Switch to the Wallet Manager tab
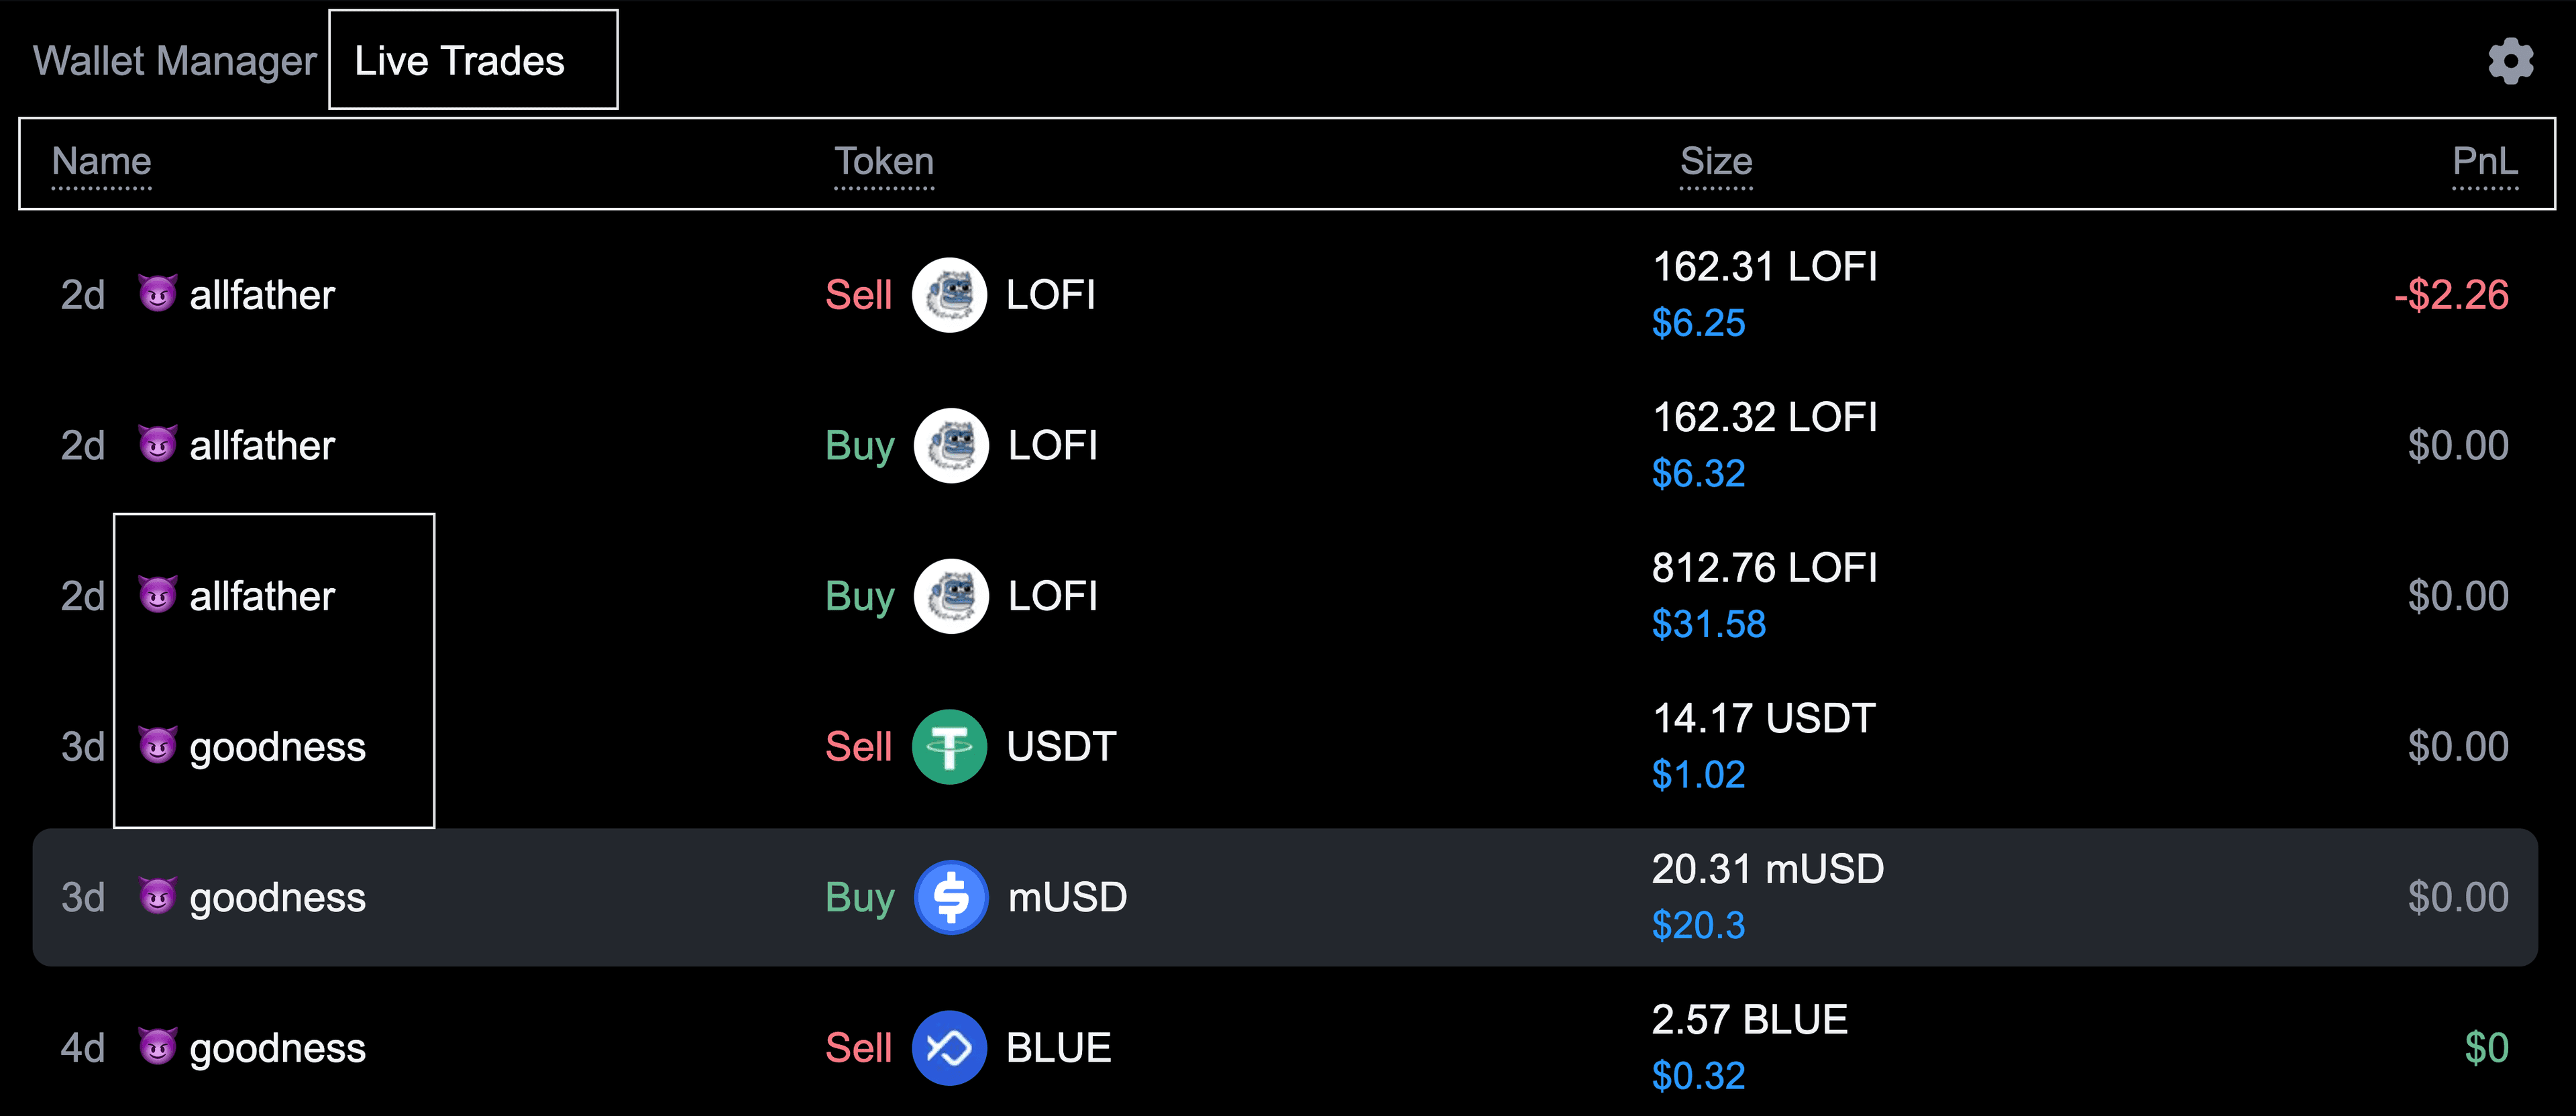This screenshot has height=1116, width=2576. coord(174,60)
